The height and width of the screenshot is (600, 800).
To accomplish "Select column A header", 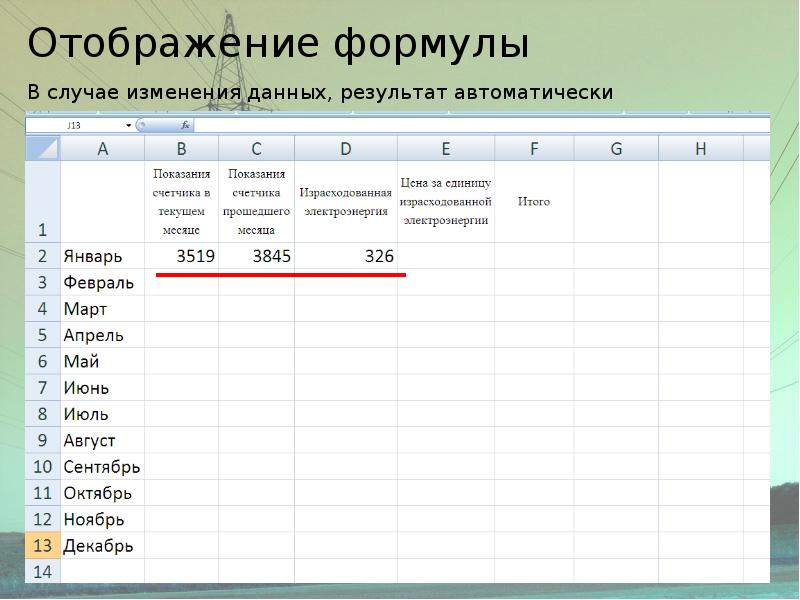I will (102, 149).
